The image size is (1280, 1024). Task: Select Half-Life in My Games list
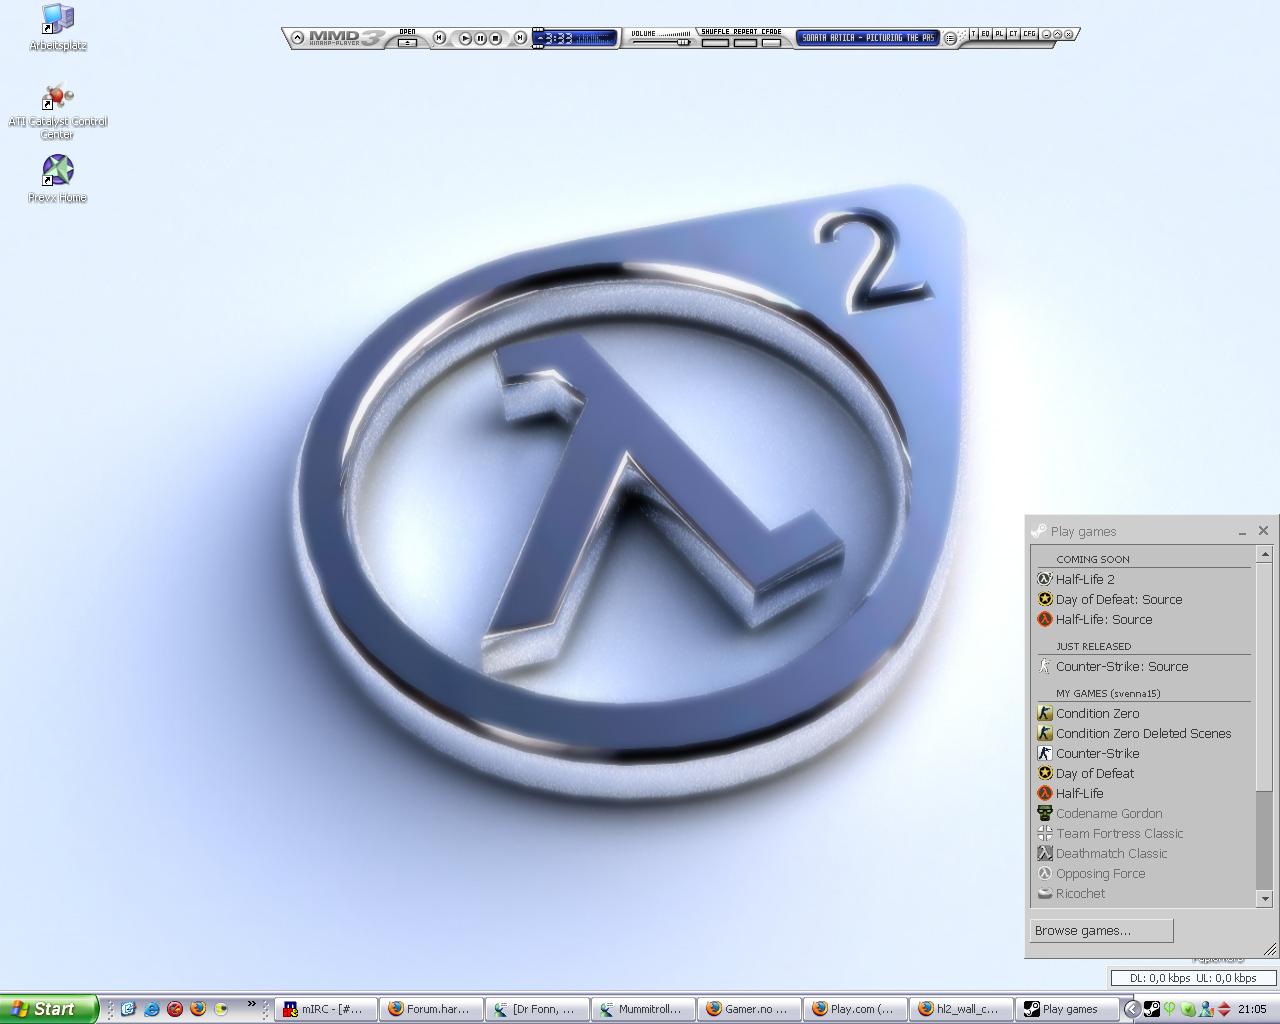(x=1143, y=793)
